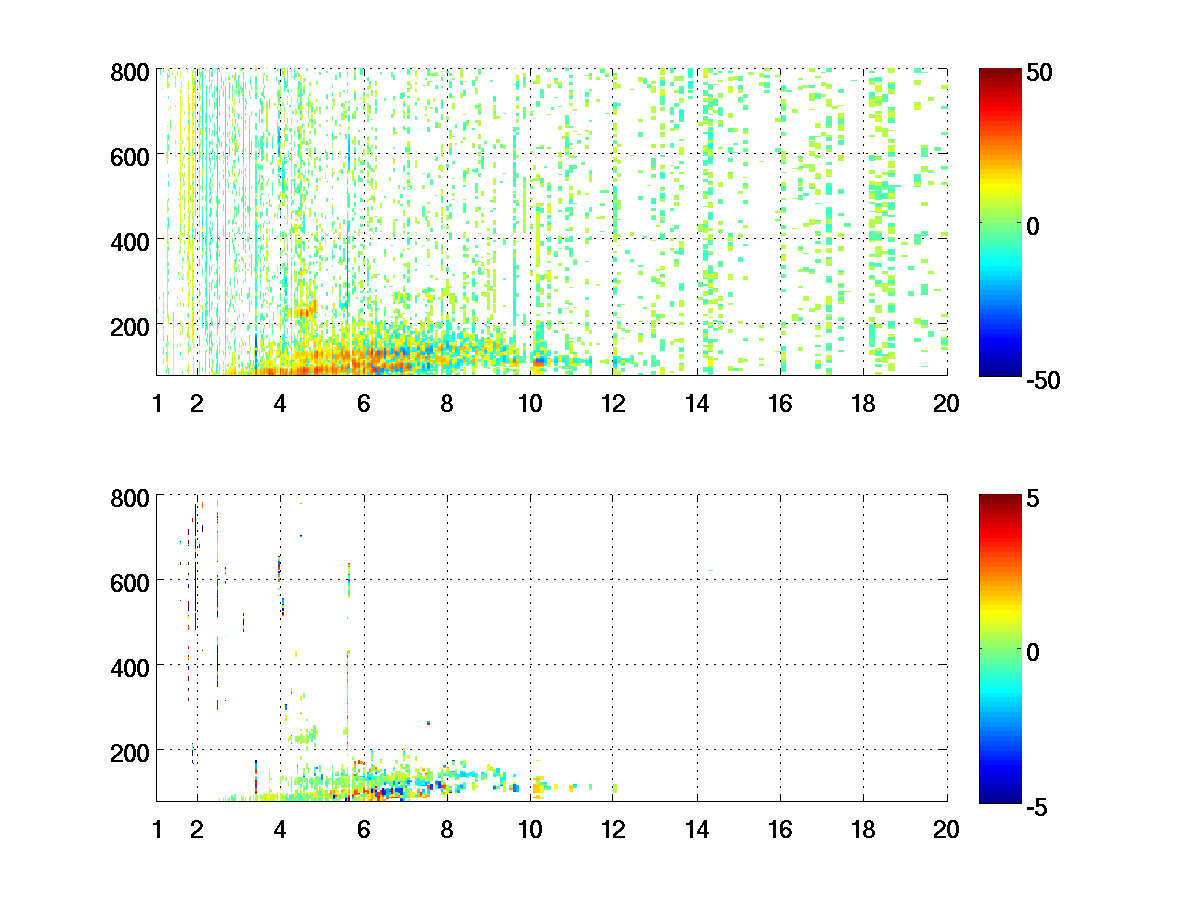Click the '14' x-axis label of the lower plot
Image resolution: width=1200 pixels, height=900 pixels.
click(697, 829)
